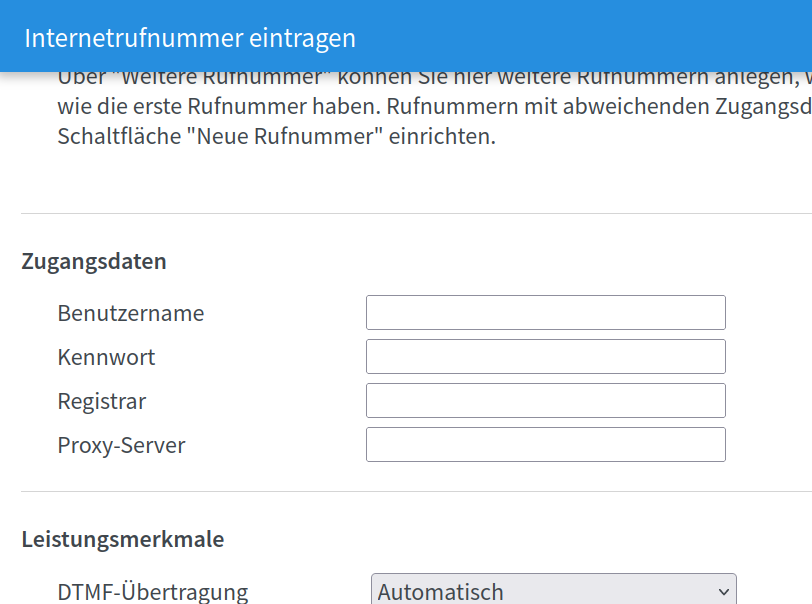812x604 pixels.
Task: Click the Kennwort label text
Action: point(106,357)
